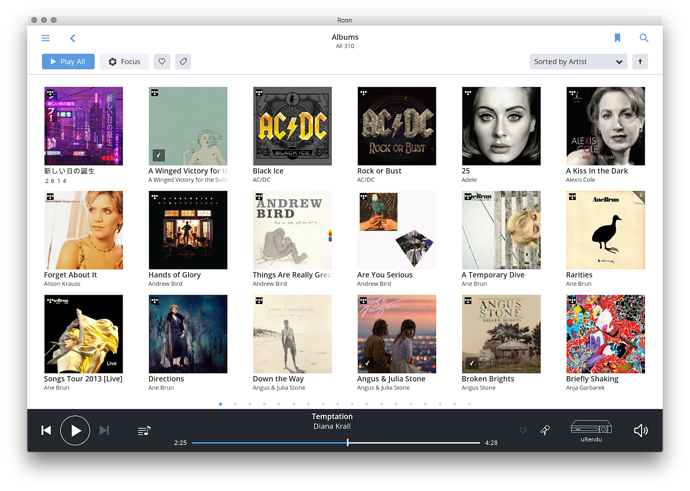Click the Play All button
Screen dimensions: 690x491
[68, 62]
